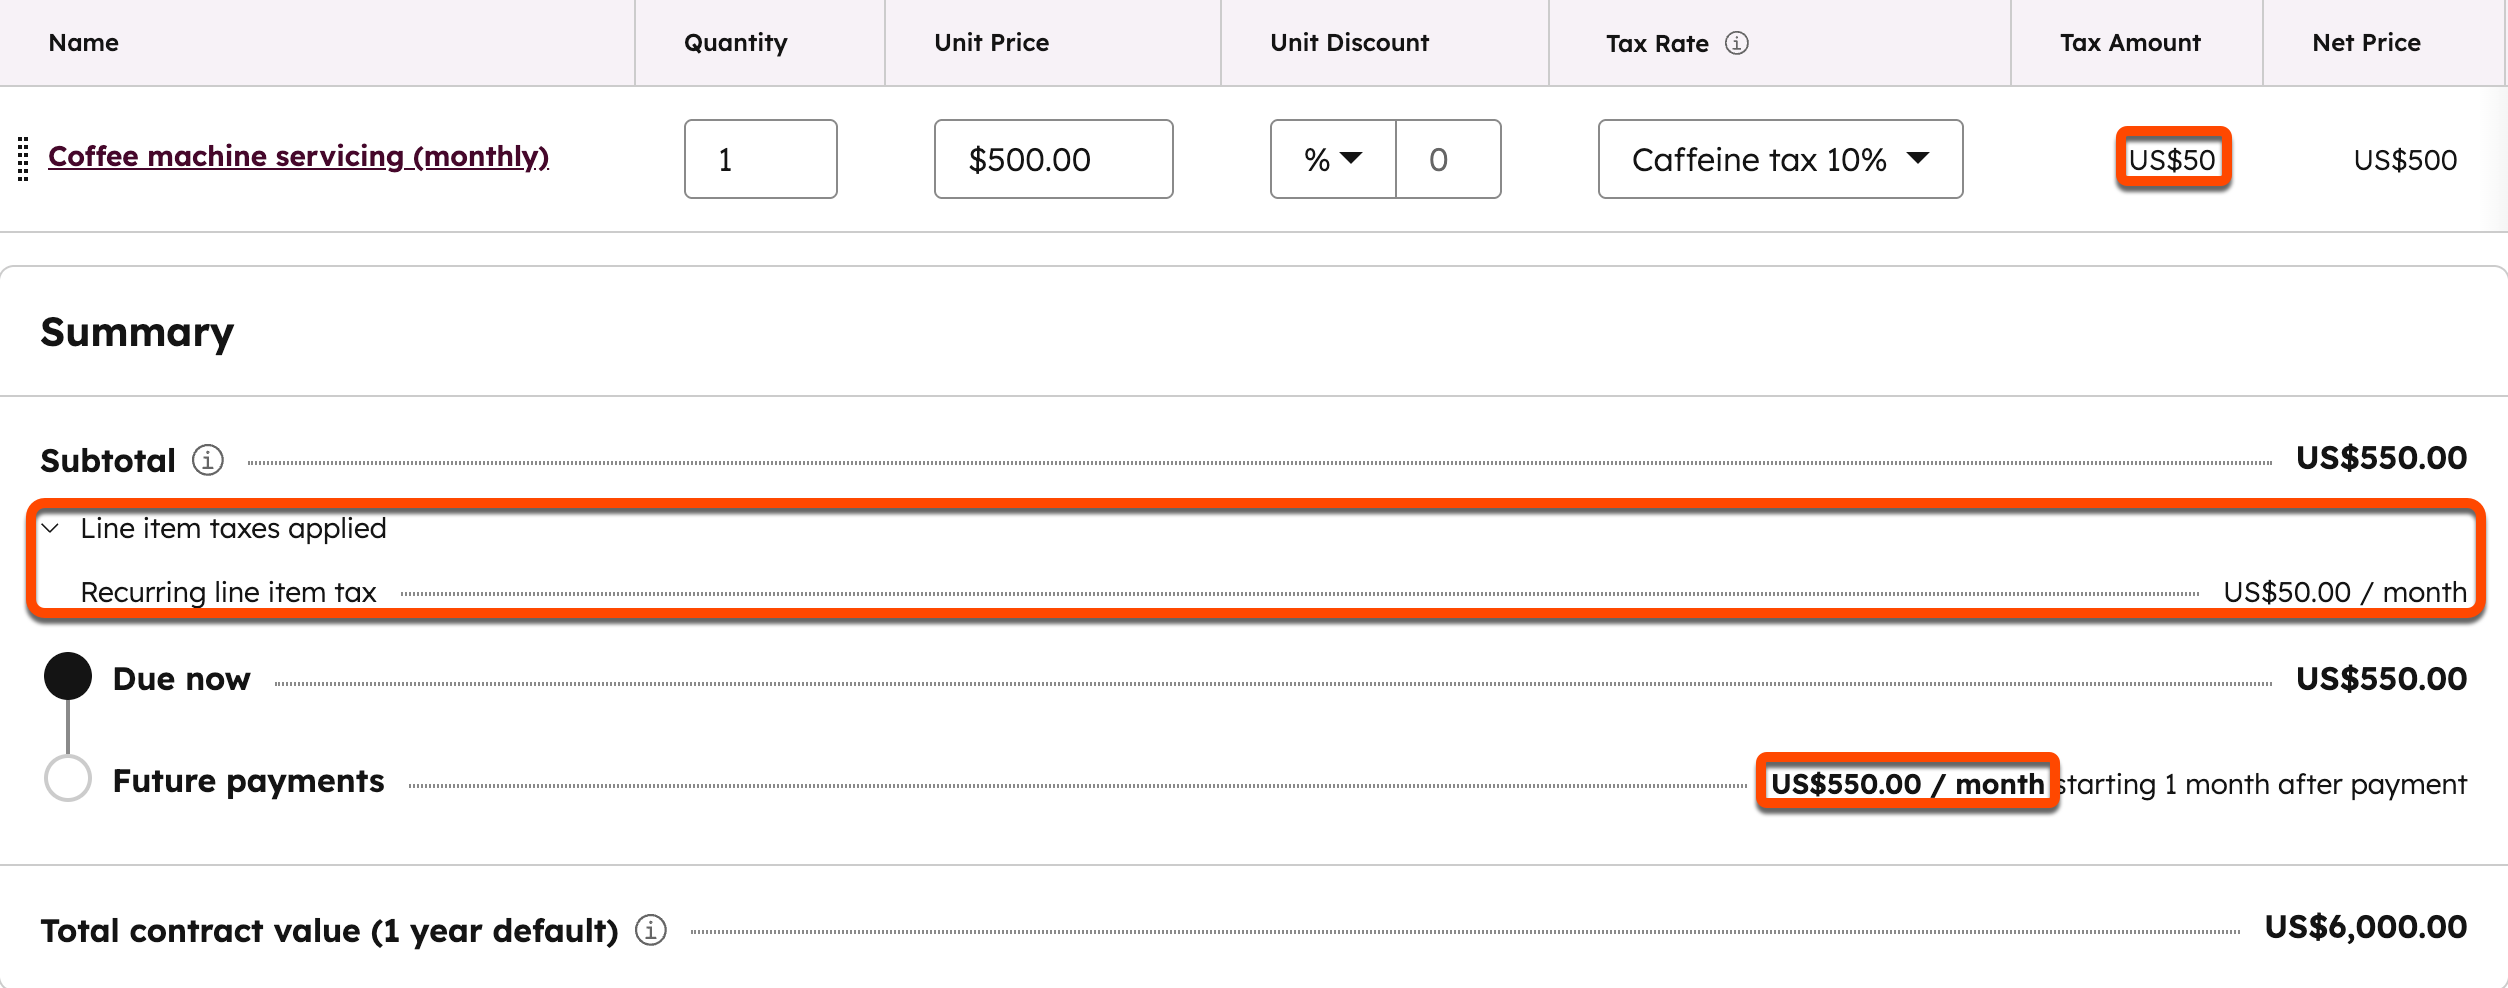Click the Tax Amount value US$50
Image resolution: width=2508 pixels, height=988 pixels.
pyautogui.click(x=2172, y=160)
